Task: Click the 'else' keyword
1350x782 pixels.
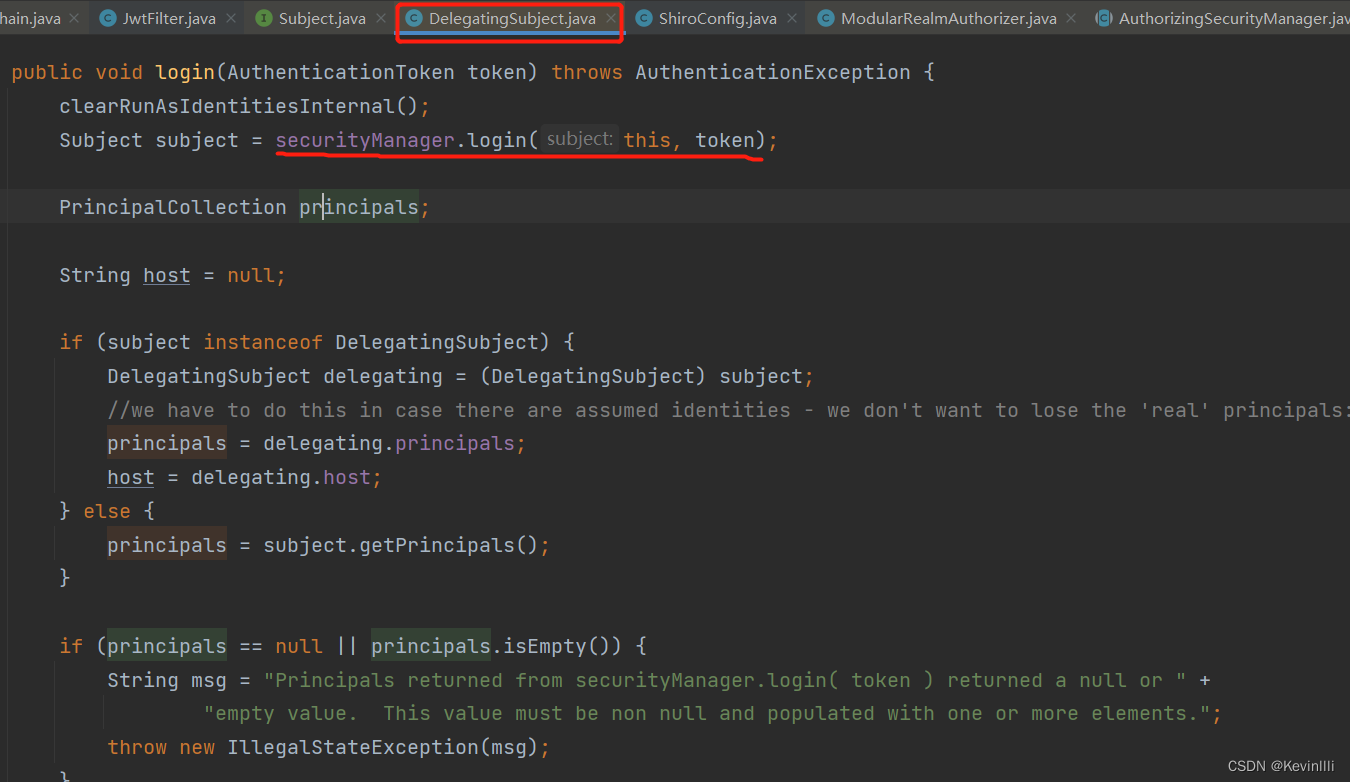Action: click(107, 511)
